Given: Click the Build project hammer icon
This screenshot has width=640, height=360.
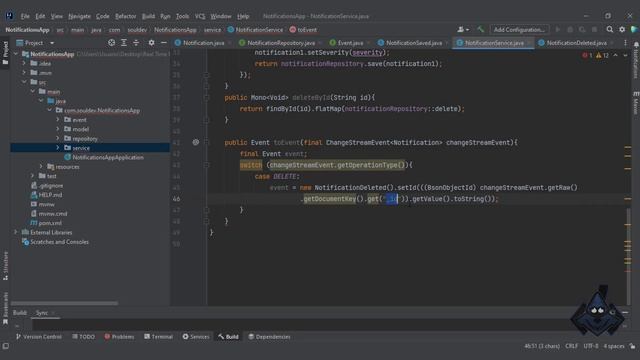Looking at the screenshot, I should (480, 29).
